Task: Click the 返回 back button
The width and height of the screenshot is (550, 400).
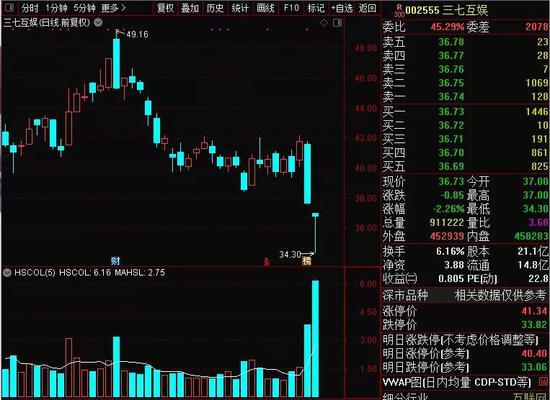Action: coord(368,8)
